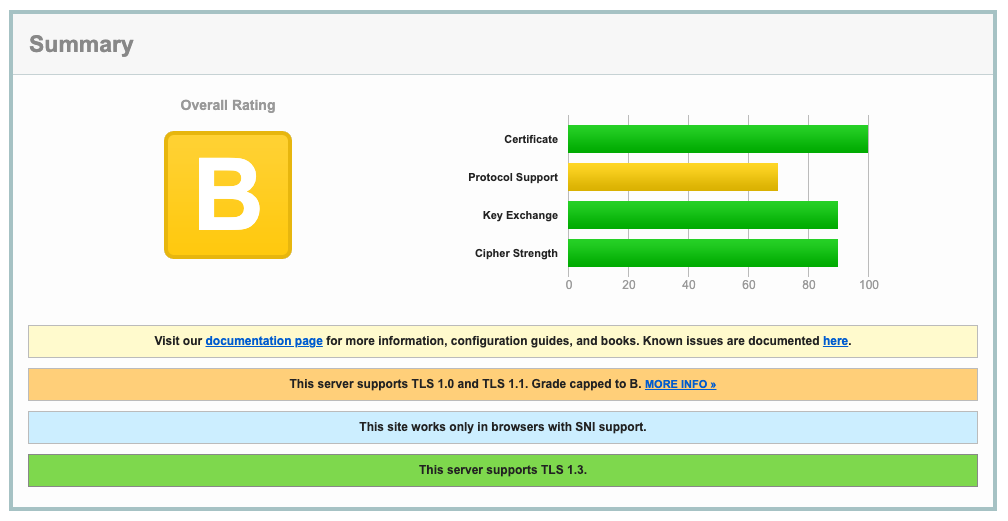The height and width of the screenshot is (521, 1008).
Task: Click the yellow Protocol Support bar
Action: 673,177
